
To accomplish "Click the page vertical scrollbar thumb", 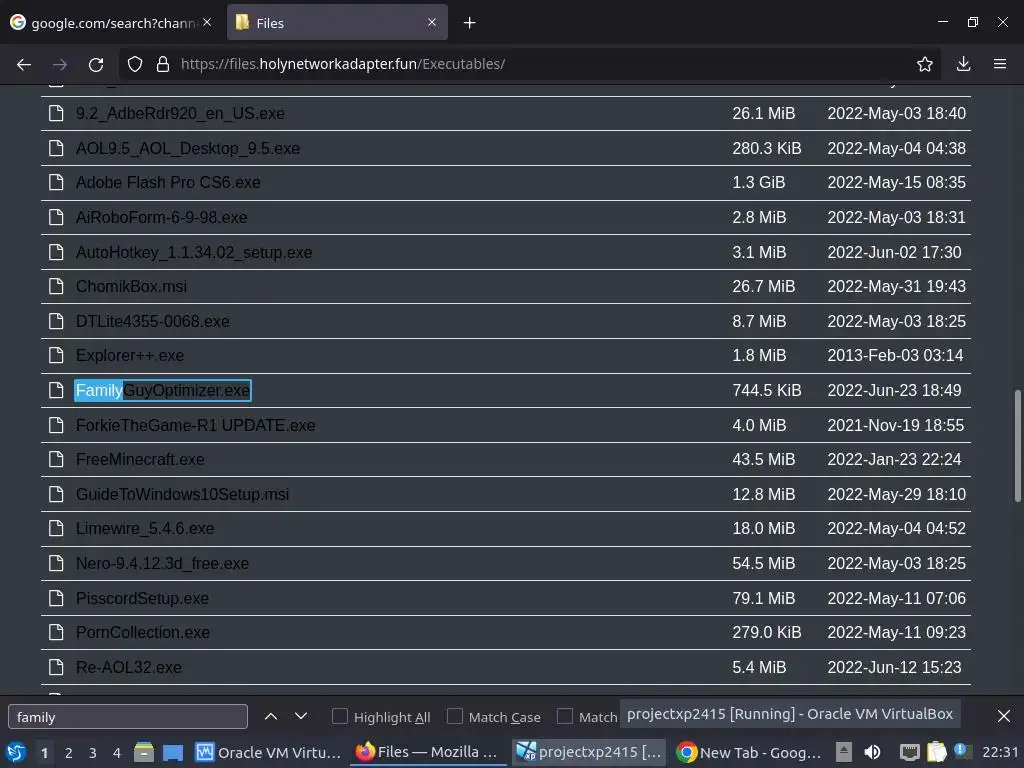I will [x=1017, y=446].
